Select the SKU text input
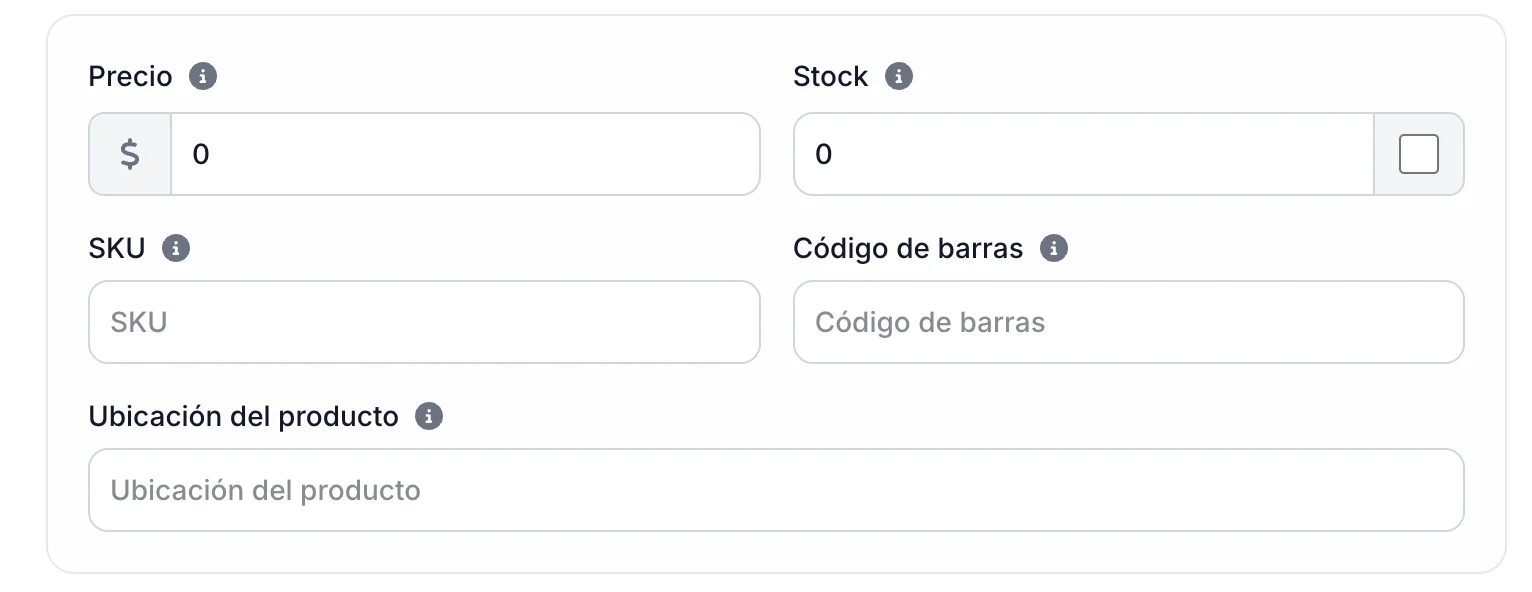 424,322
